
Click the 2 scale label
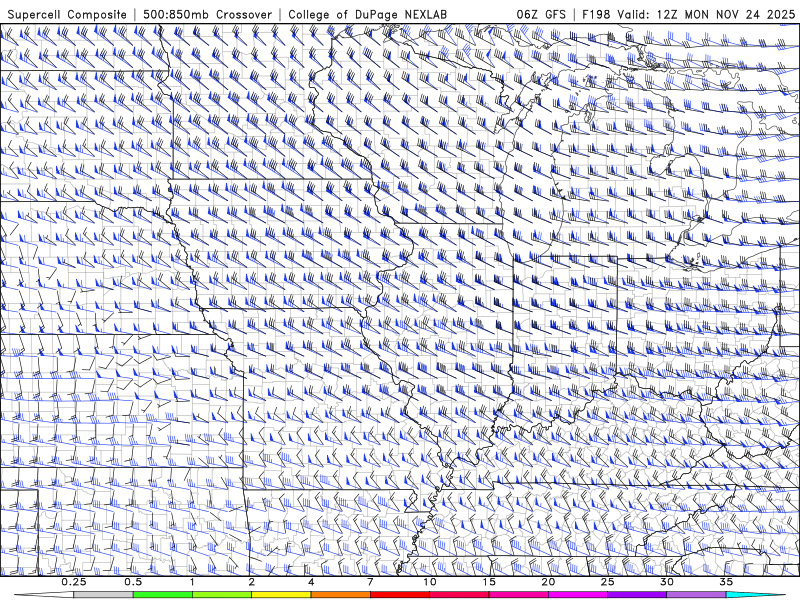pyautogui.click(x=252, y=582)
